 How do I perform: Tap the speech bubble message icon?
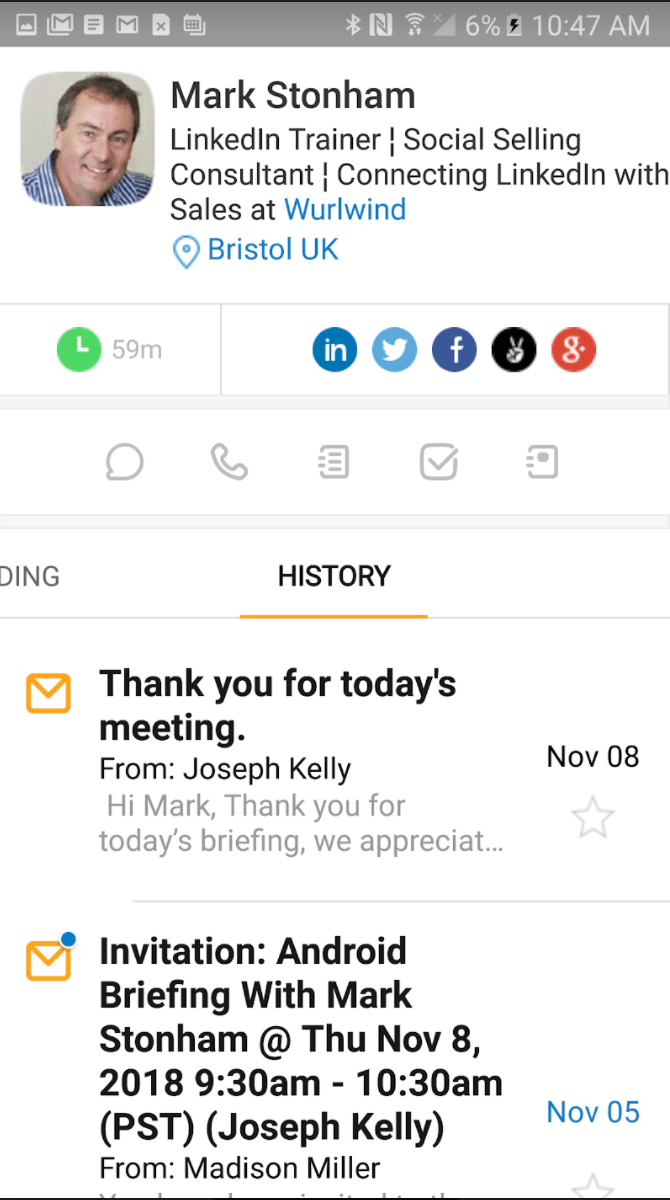point(125,462)
